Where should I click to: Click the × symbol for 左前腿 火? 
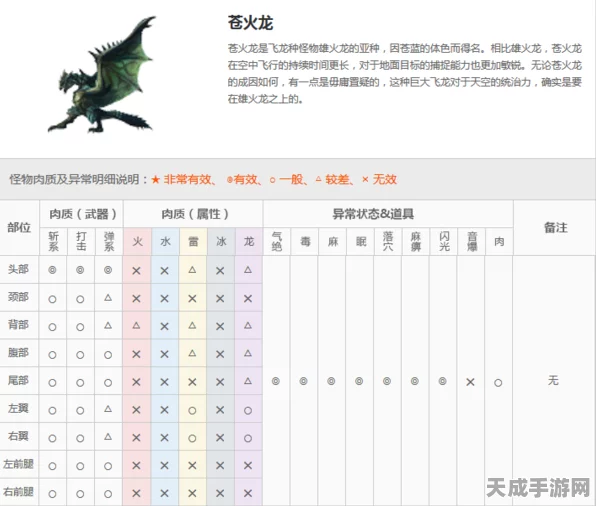point(136,466)
